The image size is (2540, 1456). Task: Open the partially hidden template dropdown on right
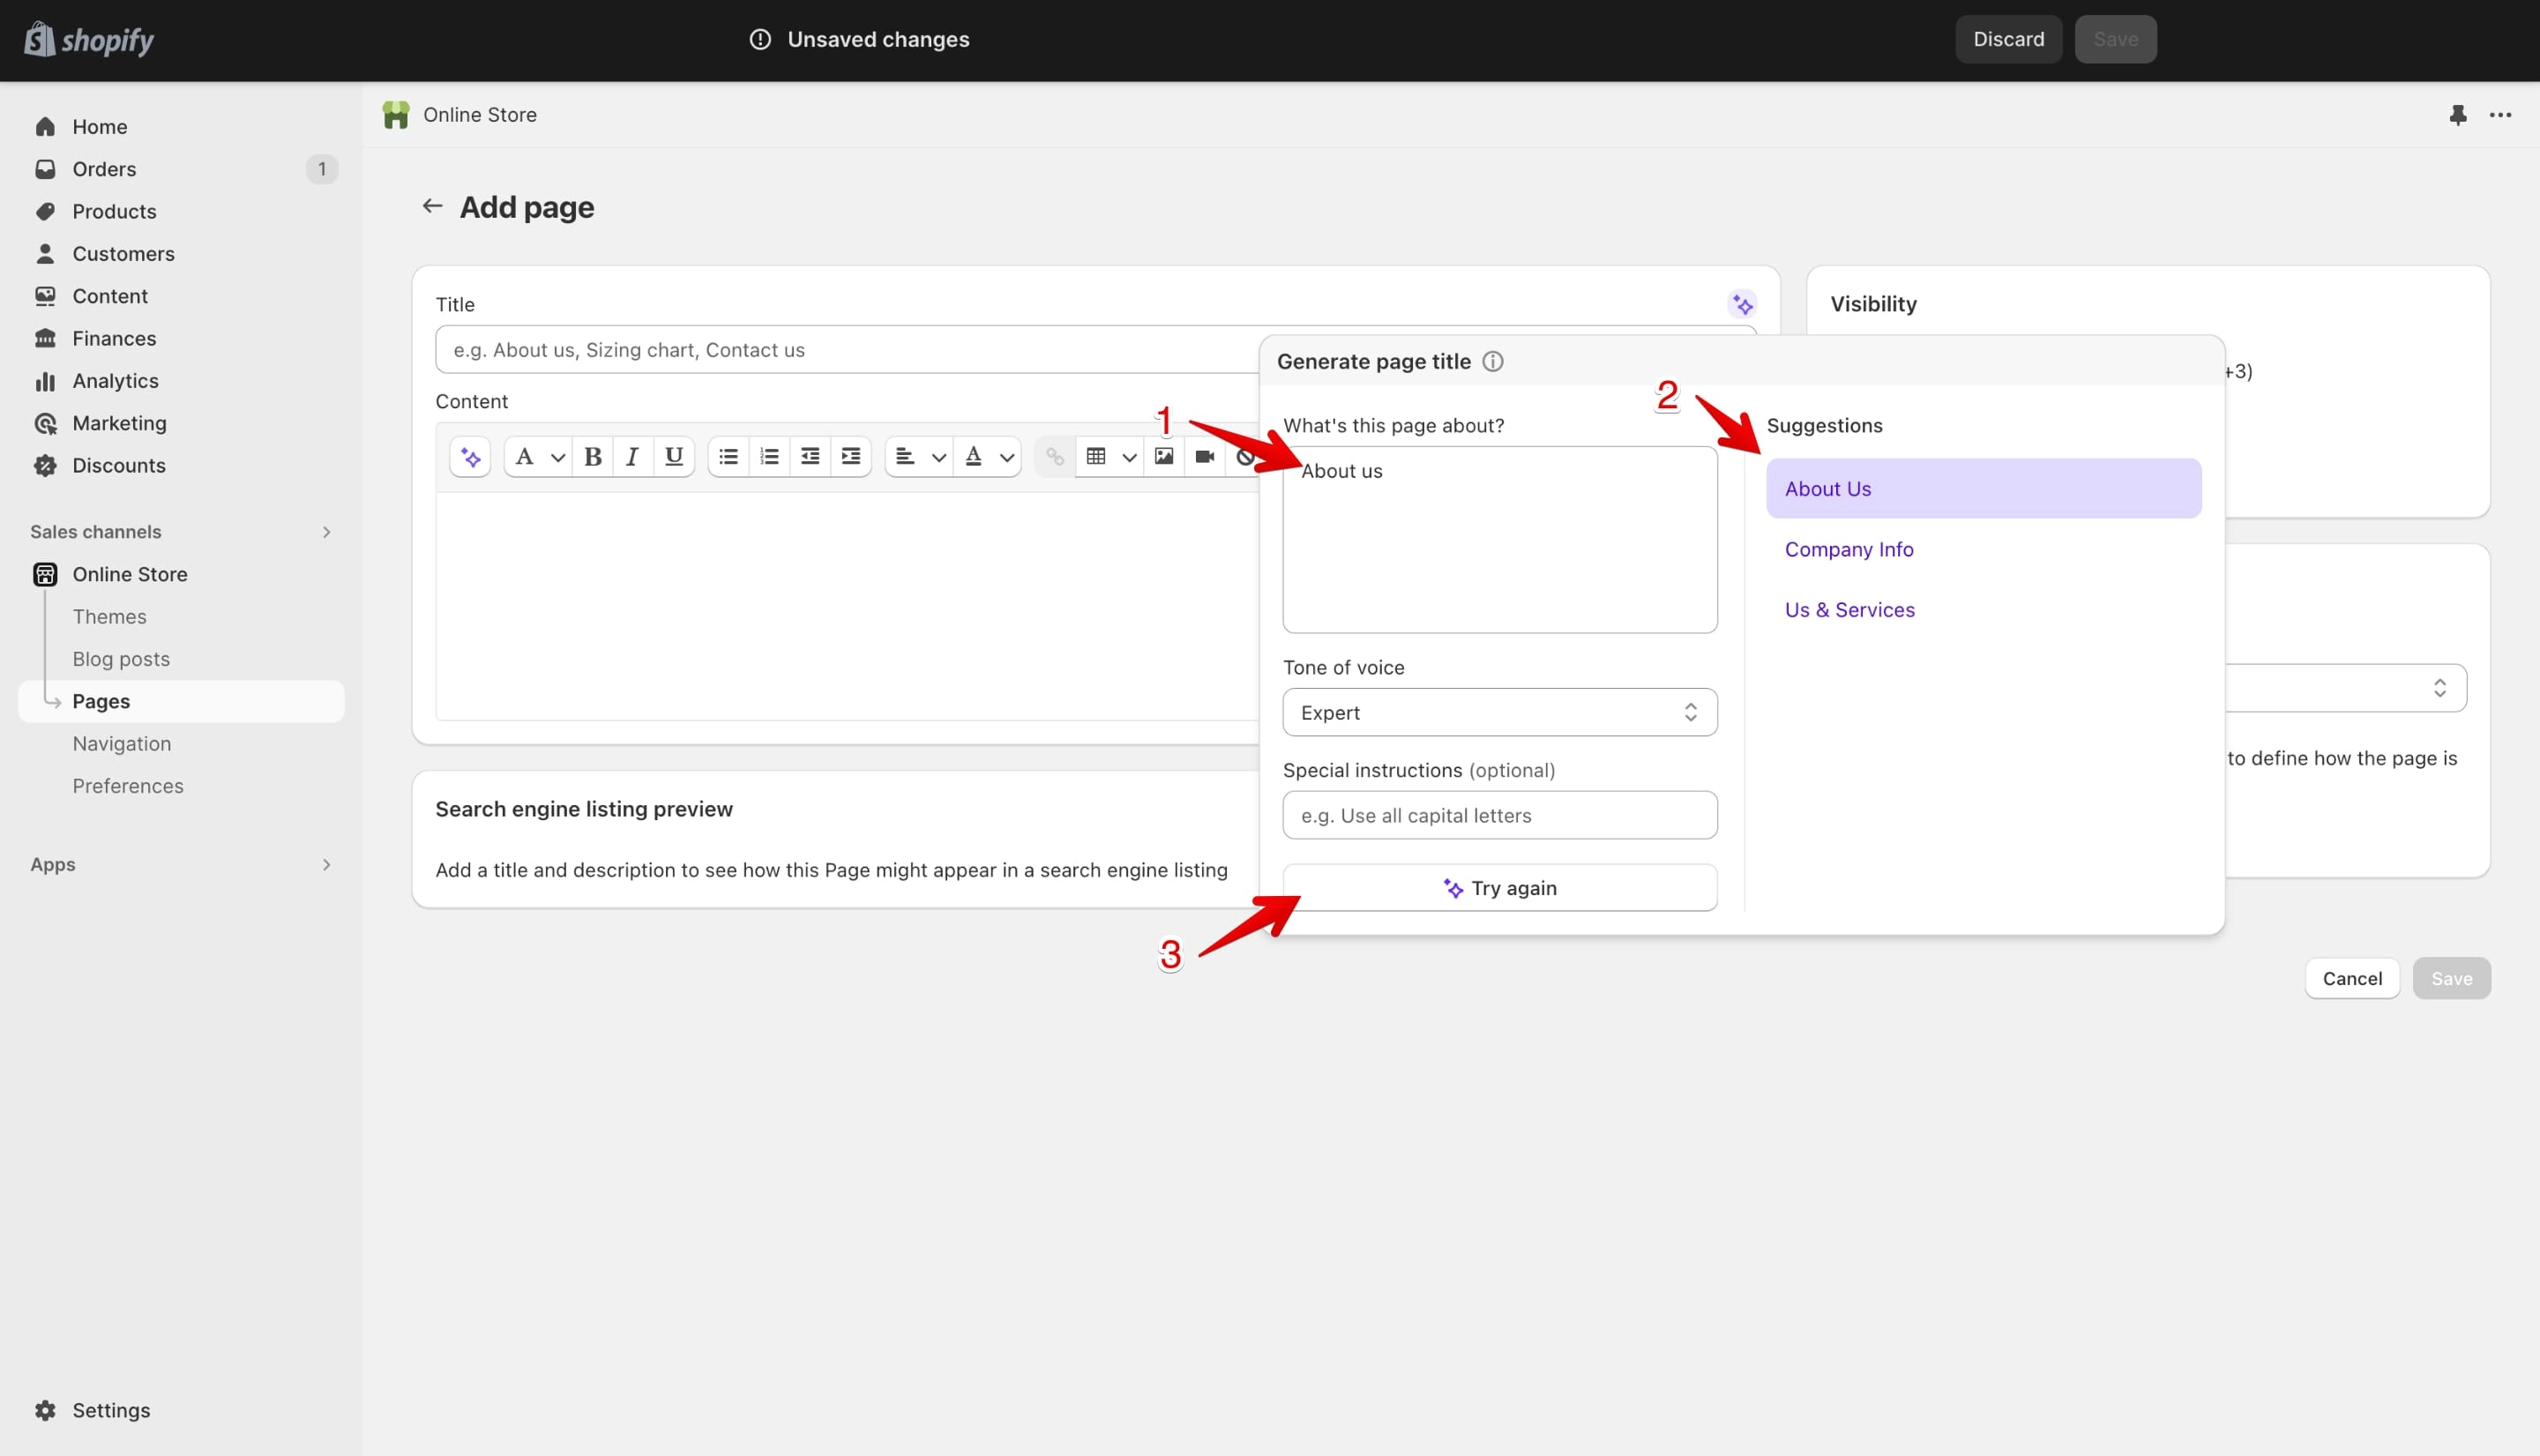click(x=2346, y=688)
